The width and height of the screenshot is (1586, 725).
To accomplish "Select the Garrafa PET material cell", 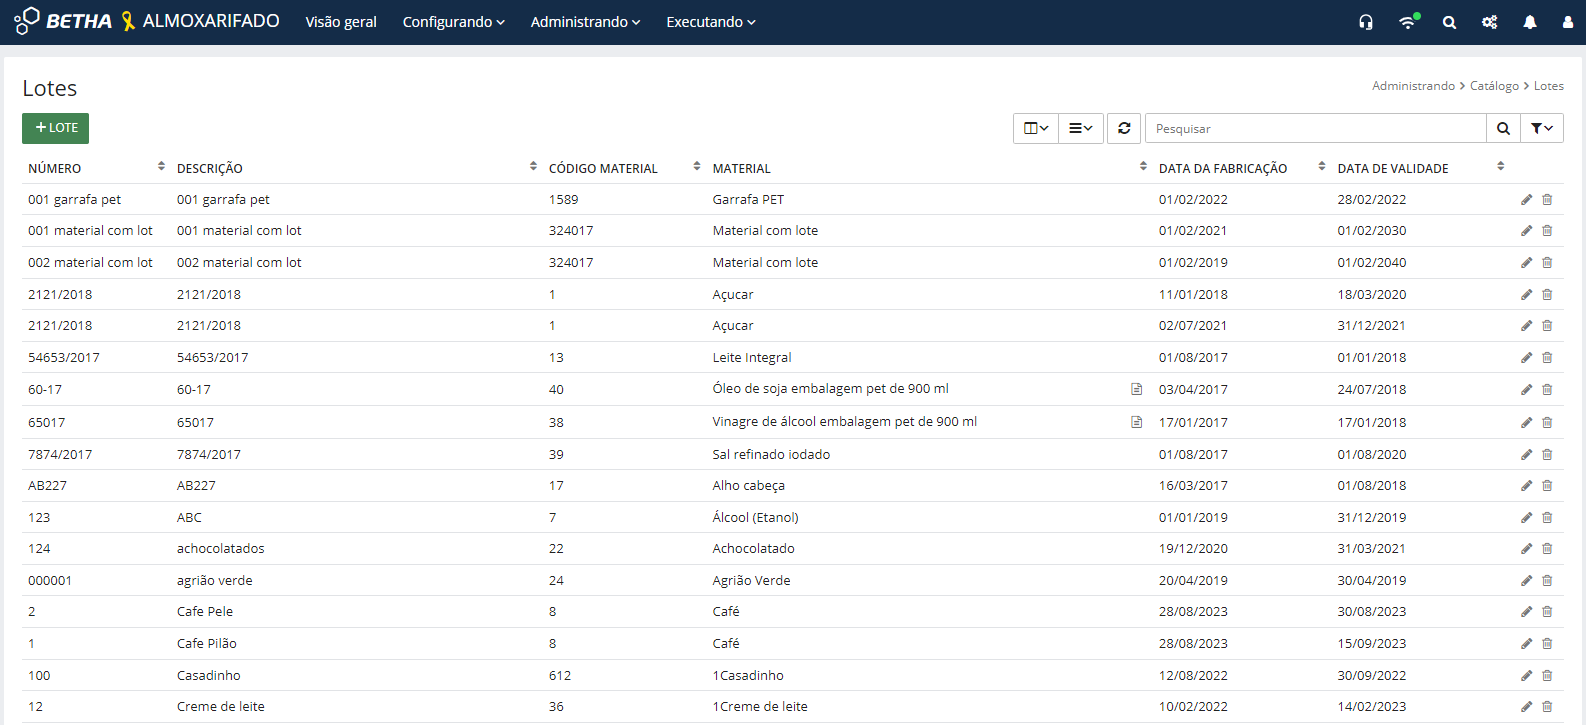I will tap(748, 200).
